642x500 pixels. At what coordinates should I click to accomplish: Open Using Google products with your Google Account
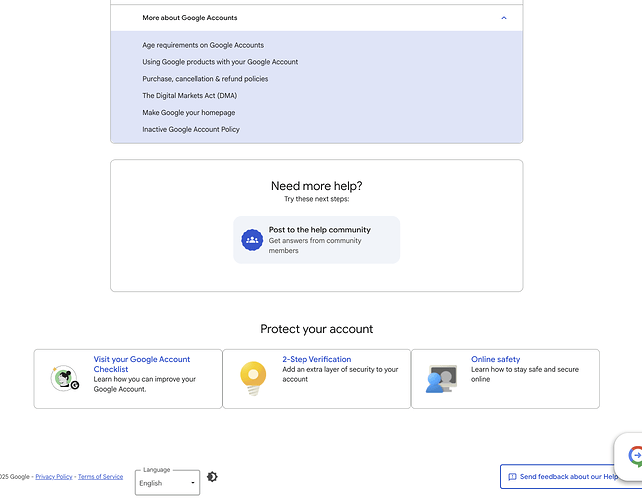click(x=220, y=62)
